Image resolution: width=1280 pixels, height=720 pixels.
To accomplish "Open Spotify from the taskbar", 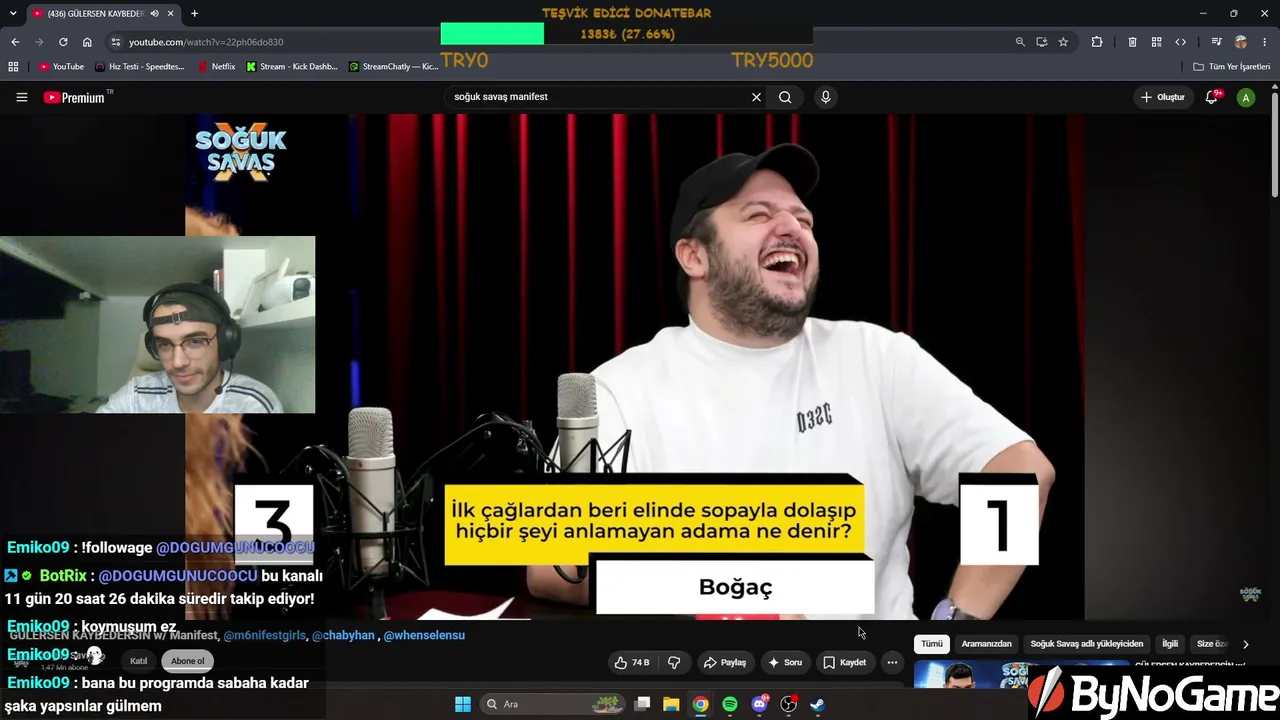I will 730,704.
